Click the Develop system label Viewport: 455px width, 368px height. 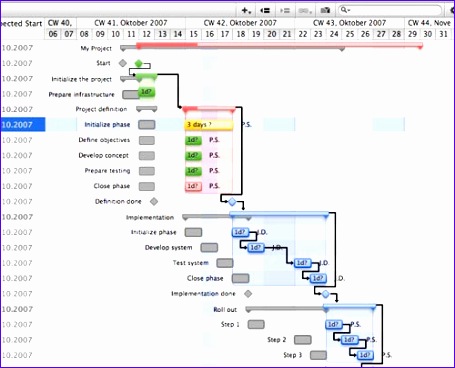(169, 248)
